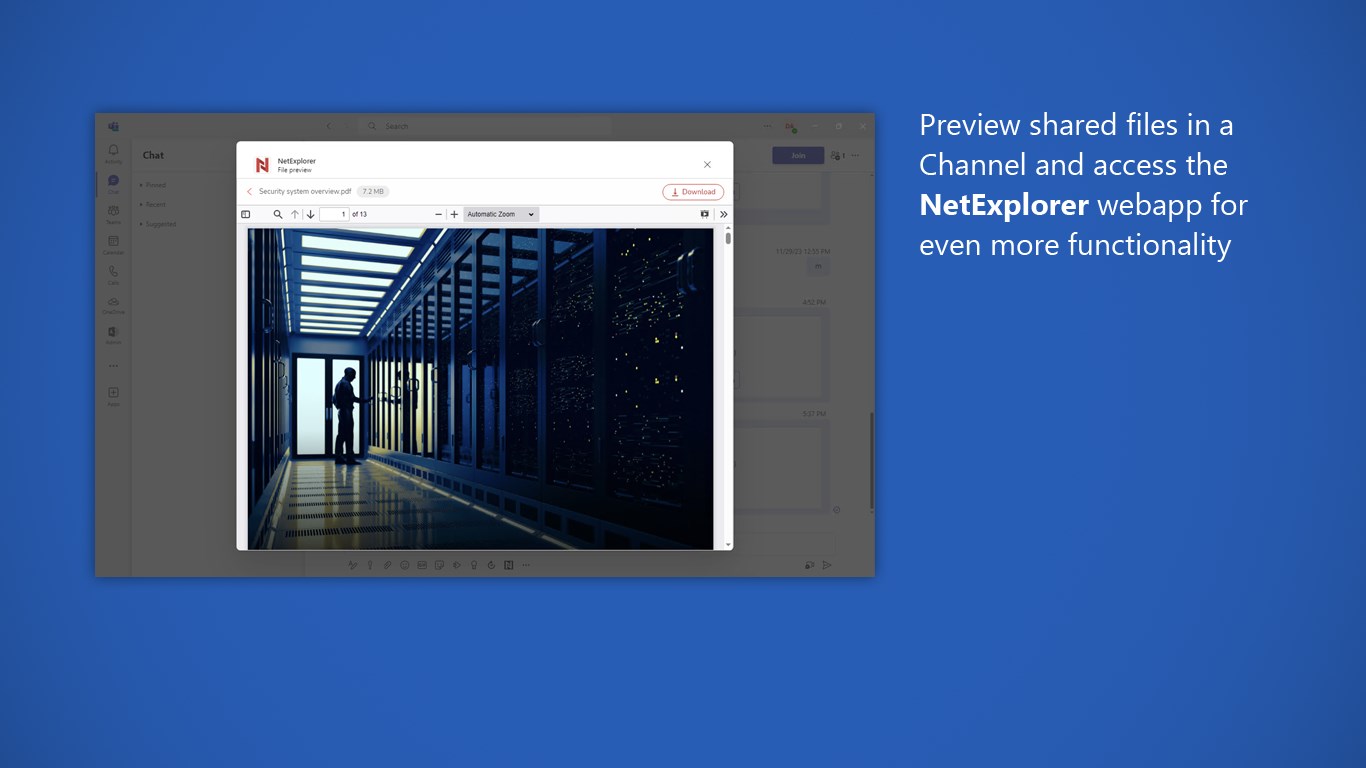Open the user profile avatar menu

point(790,126)
